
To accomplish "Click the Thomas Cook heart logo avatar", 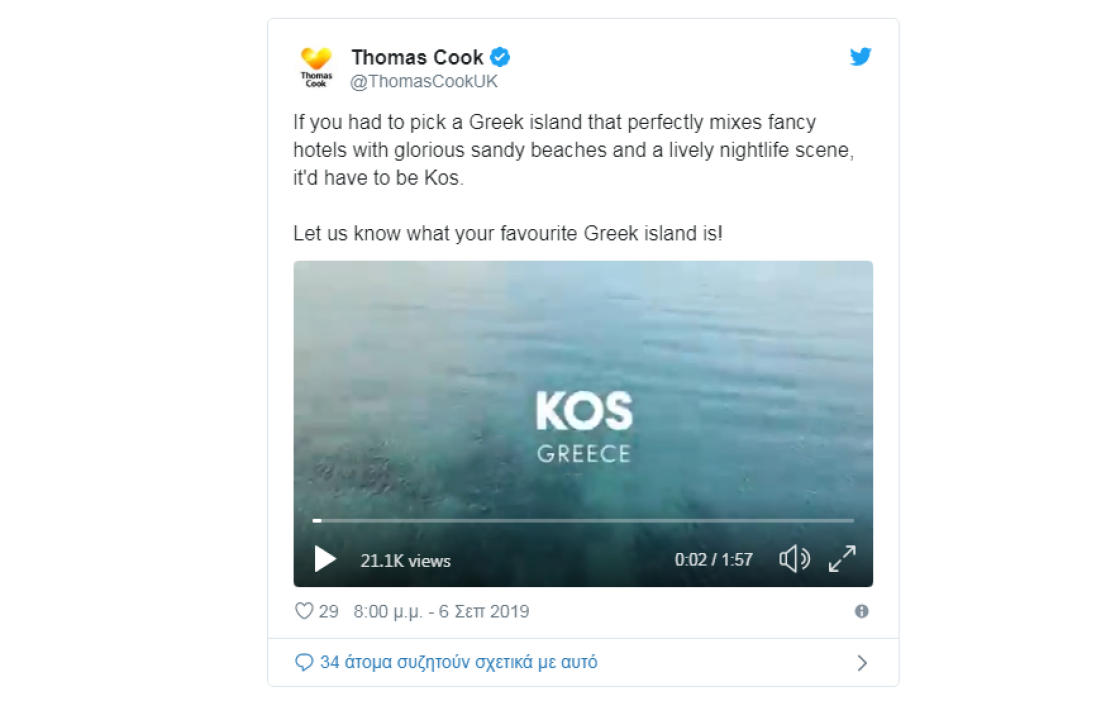I will coord(316,67).
